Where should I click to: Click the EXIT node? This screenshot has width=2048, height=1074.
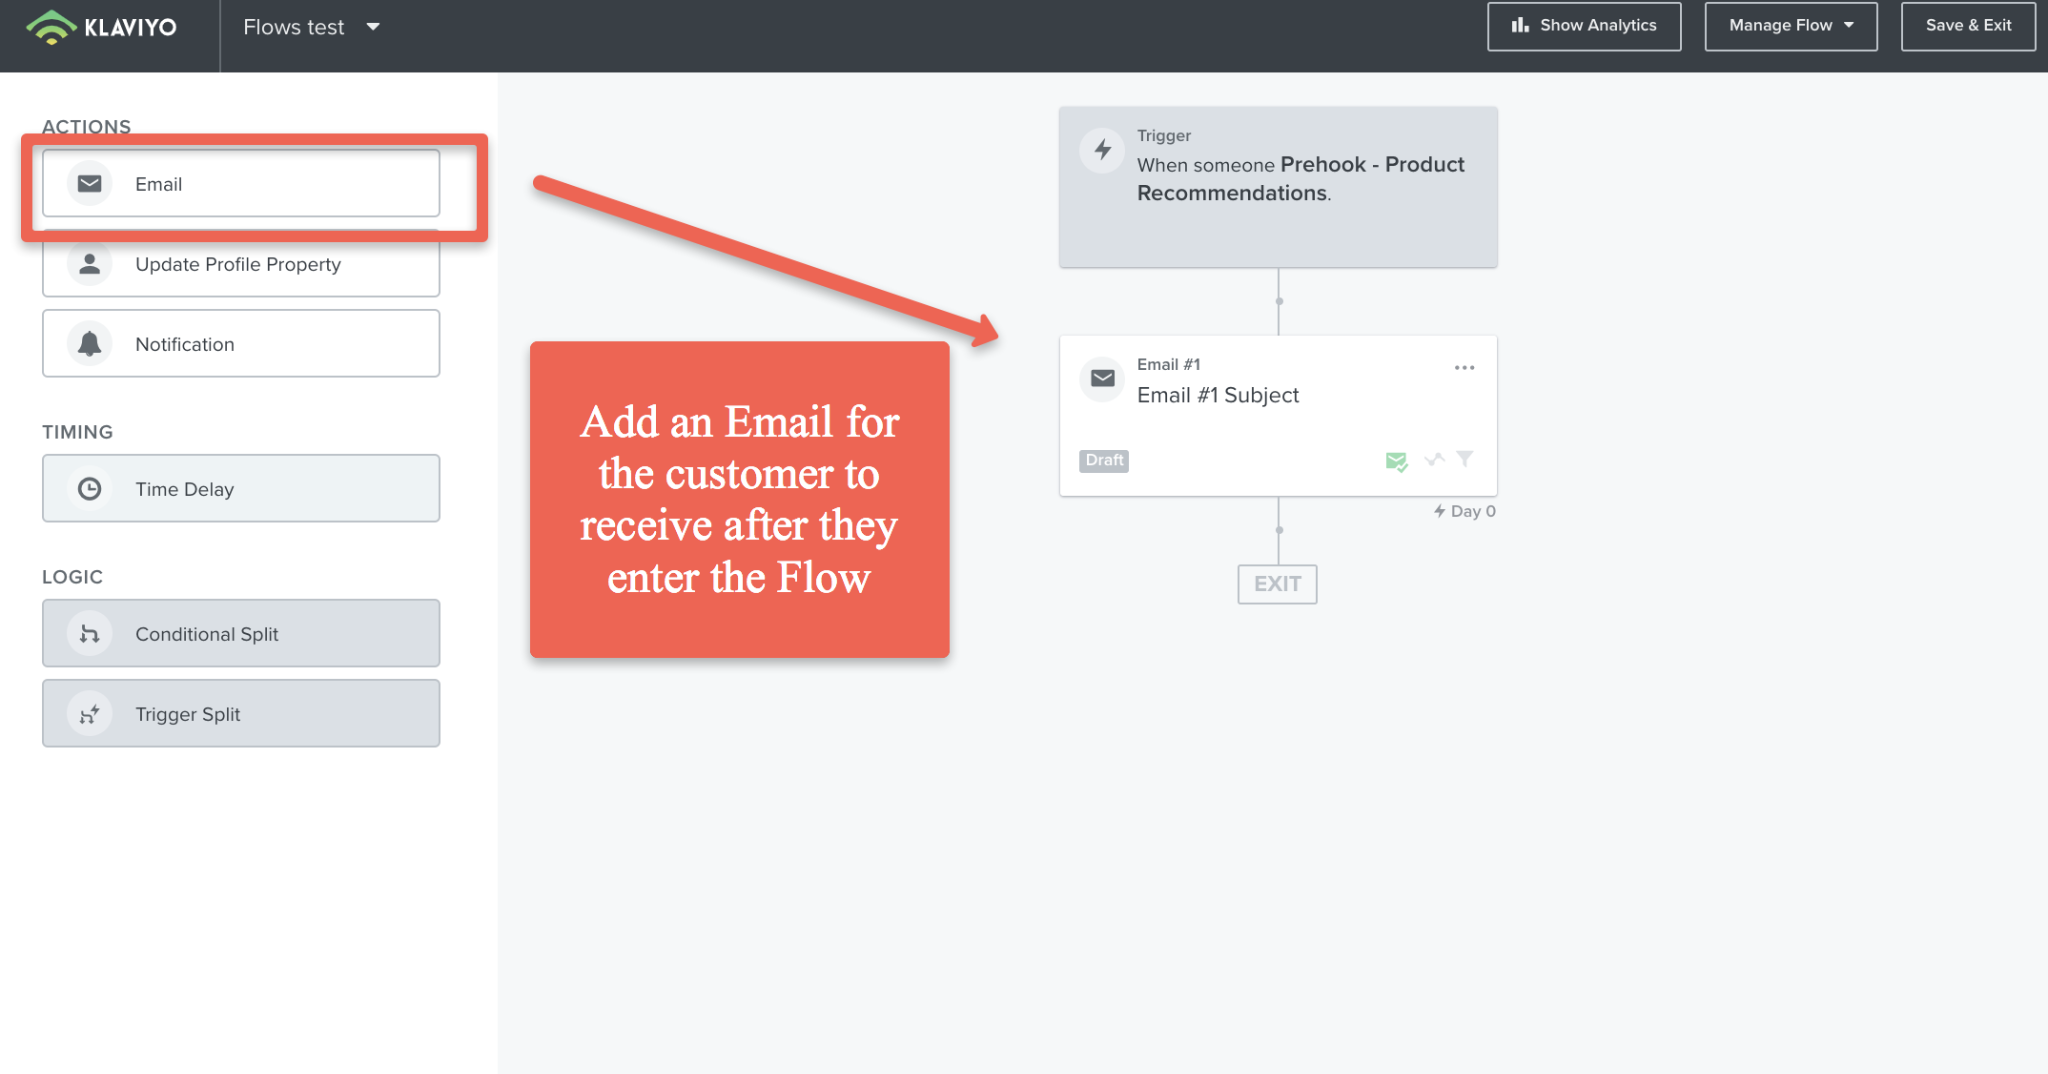point(1277,584)
